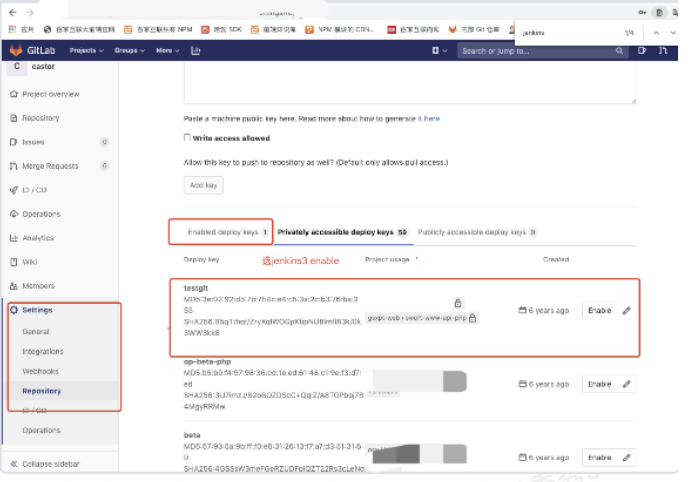Image resolution: width=700 pixels, height=482 pixels.
Task: Click the beta key title
Action: pyautogui.click(x=192, y=435)
